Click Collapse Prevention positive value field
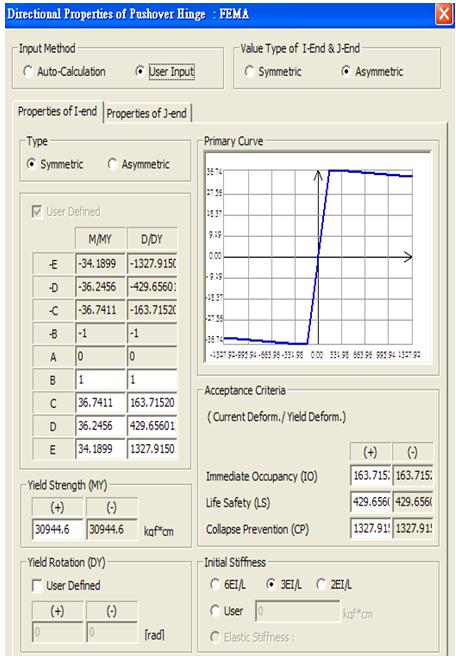This screenshot has width=456, height=662. pyautogui.click(x=371, y=528)
